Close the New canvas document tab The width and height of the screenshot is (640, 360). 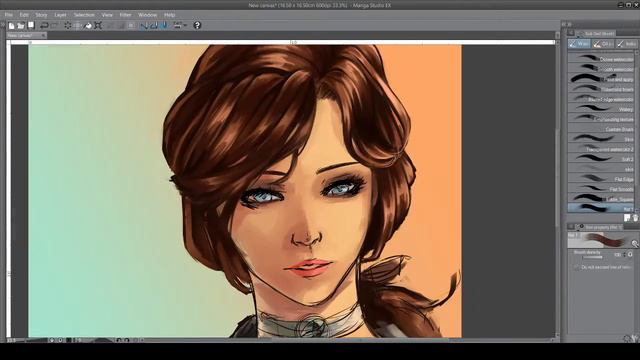(43, 36)
